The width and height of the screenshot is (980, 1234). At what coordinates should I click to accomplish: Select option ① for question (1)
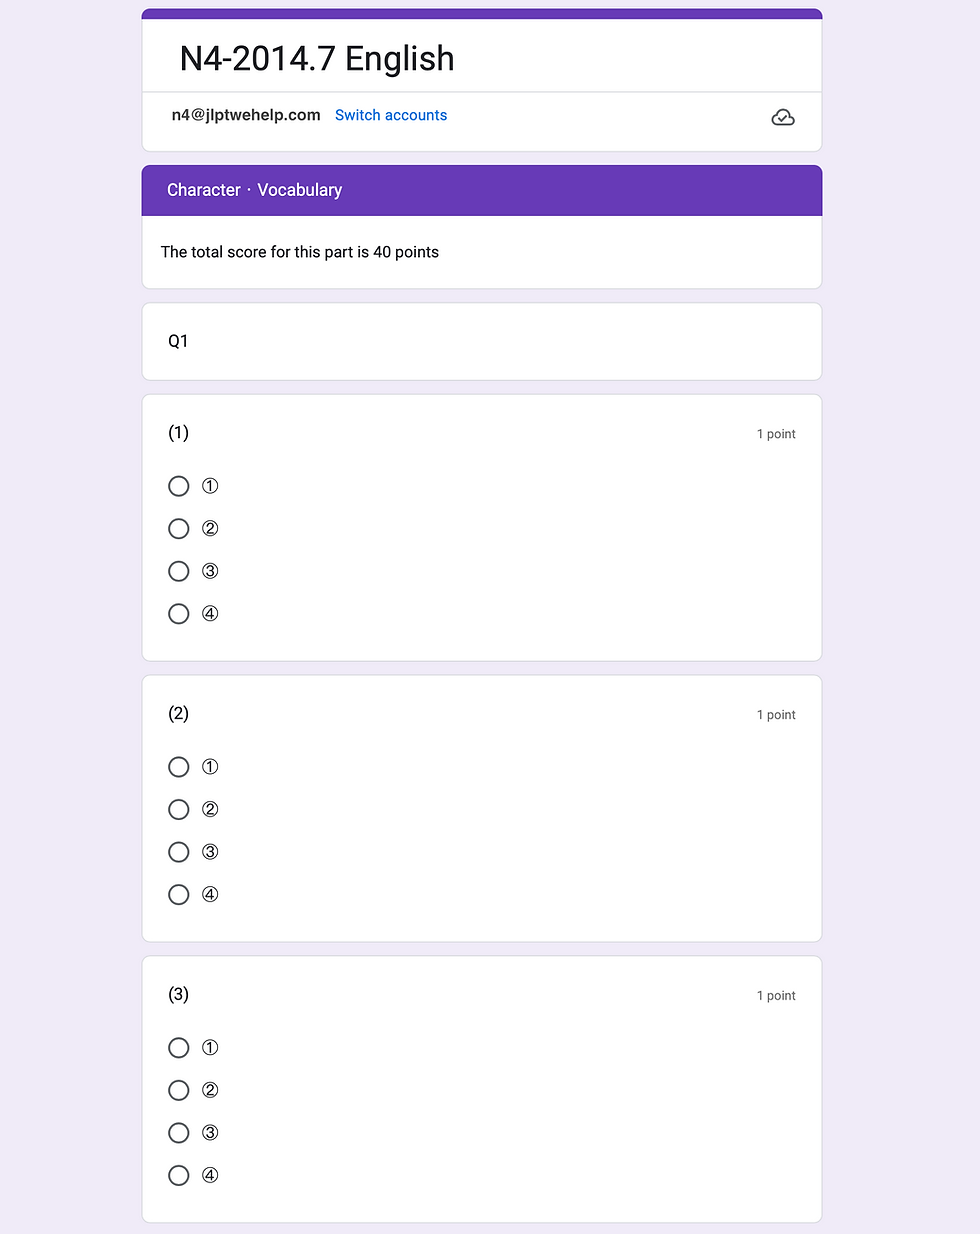click(179, 486)
